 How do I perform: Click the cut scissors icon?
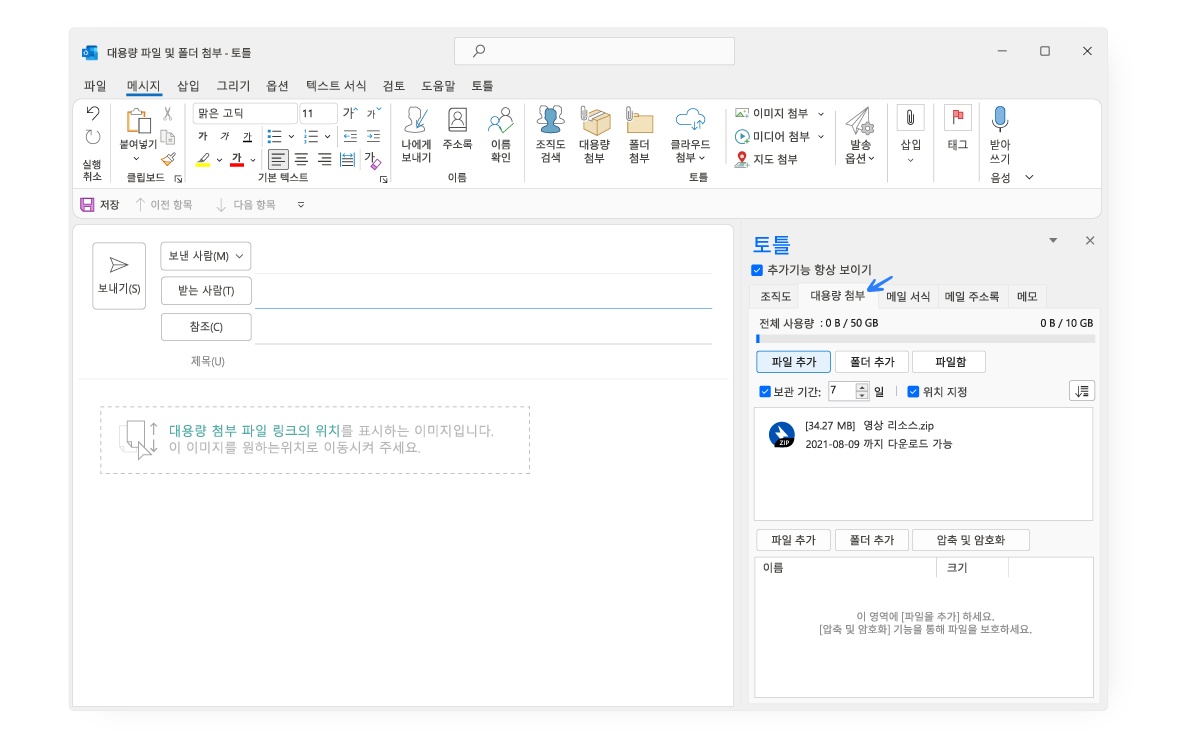tap(168, 114)
